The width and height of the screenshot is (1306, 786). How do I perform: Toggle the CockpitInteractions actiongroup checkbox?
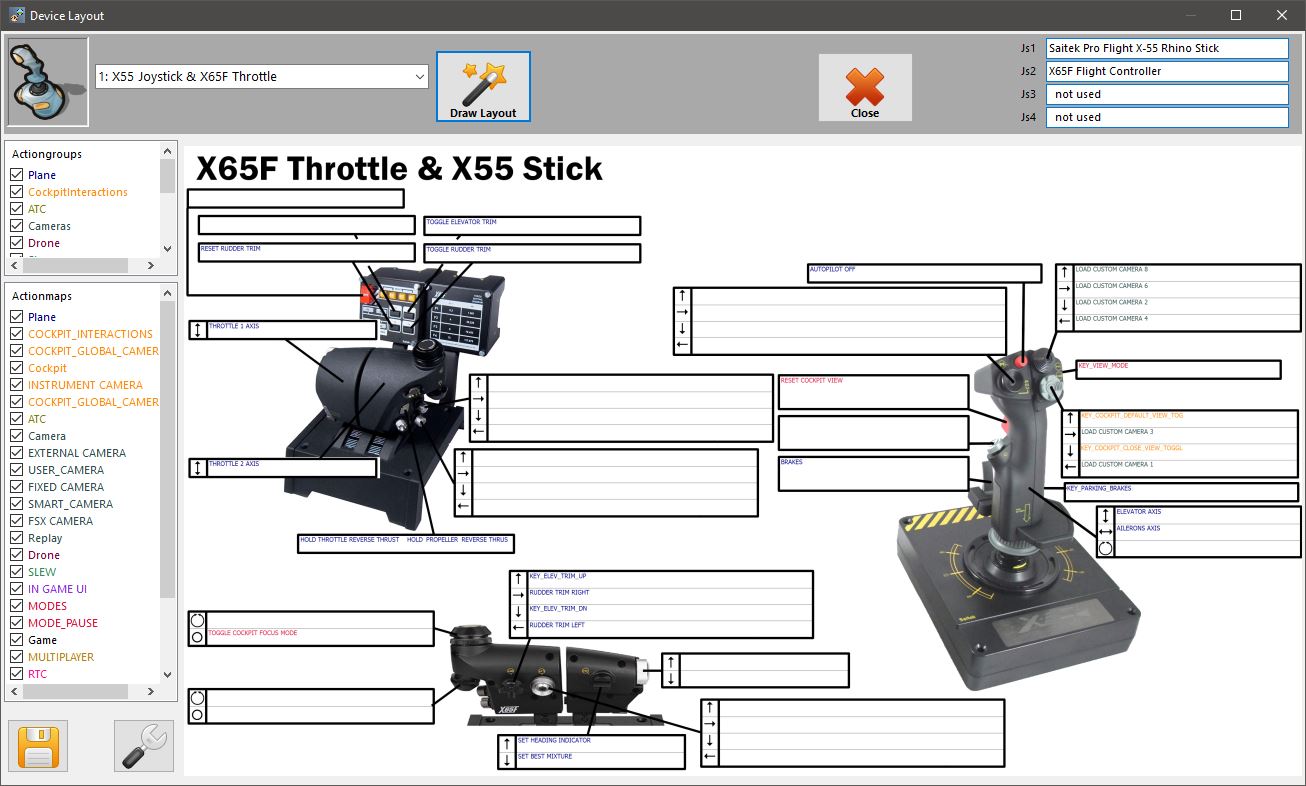[x=17, y=192]
